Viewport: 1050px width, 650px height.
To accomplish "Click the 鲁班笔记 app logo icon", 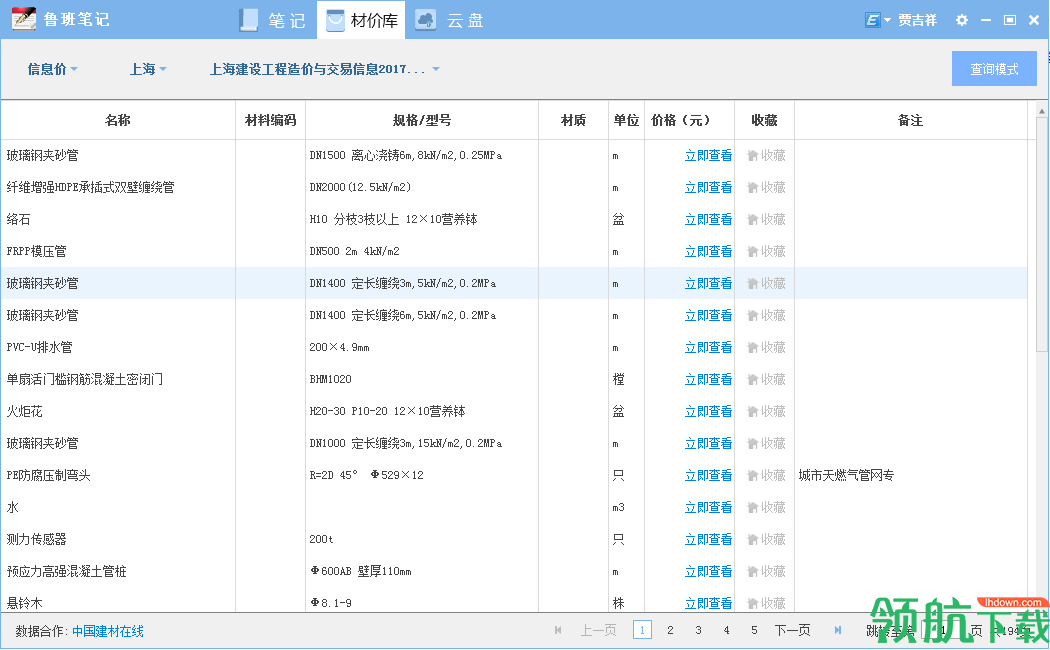I will point(24,18).
